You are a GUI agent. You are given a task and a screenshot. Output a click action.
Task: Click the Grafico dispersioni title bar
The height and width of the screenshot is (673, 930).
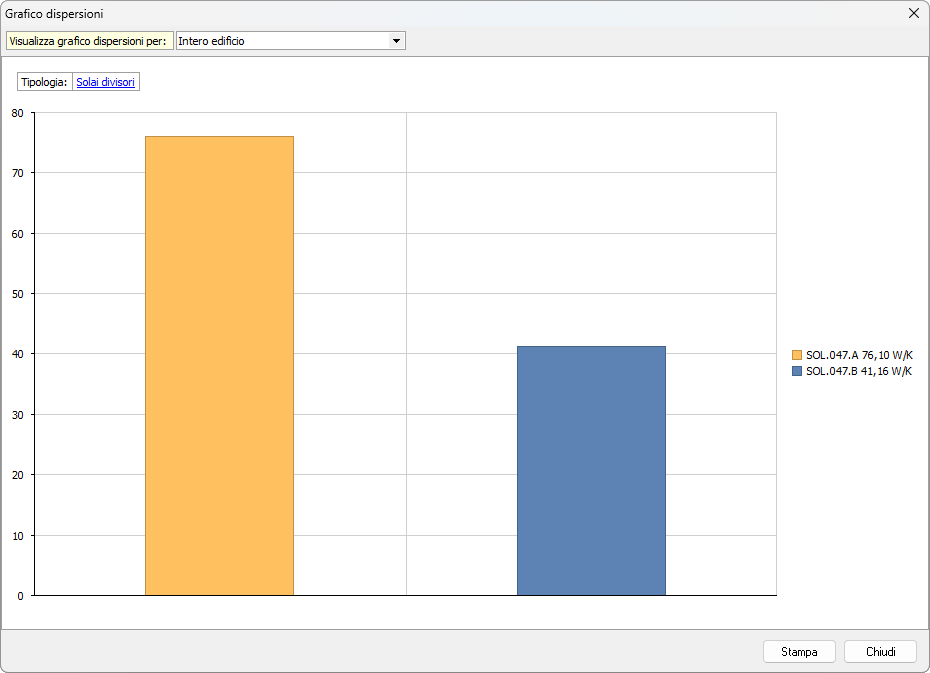400,14
